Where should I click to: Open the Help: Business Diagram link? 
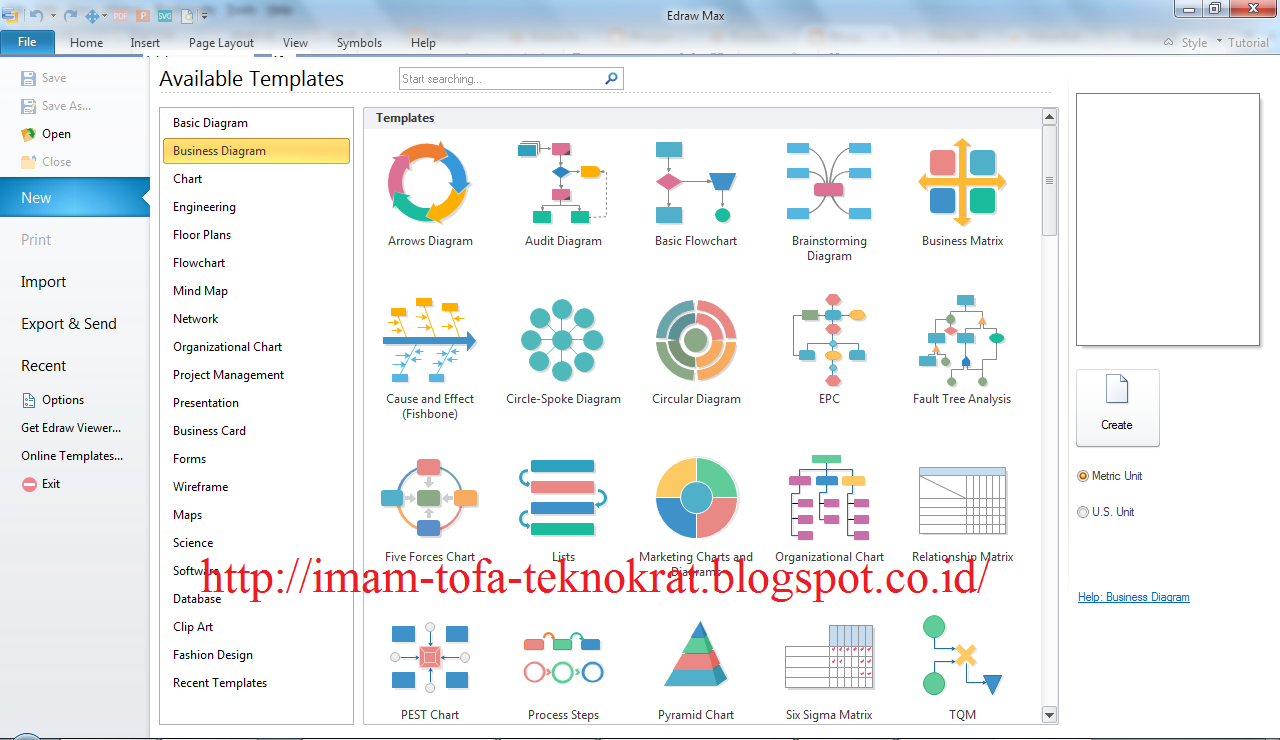(1134, 597)
